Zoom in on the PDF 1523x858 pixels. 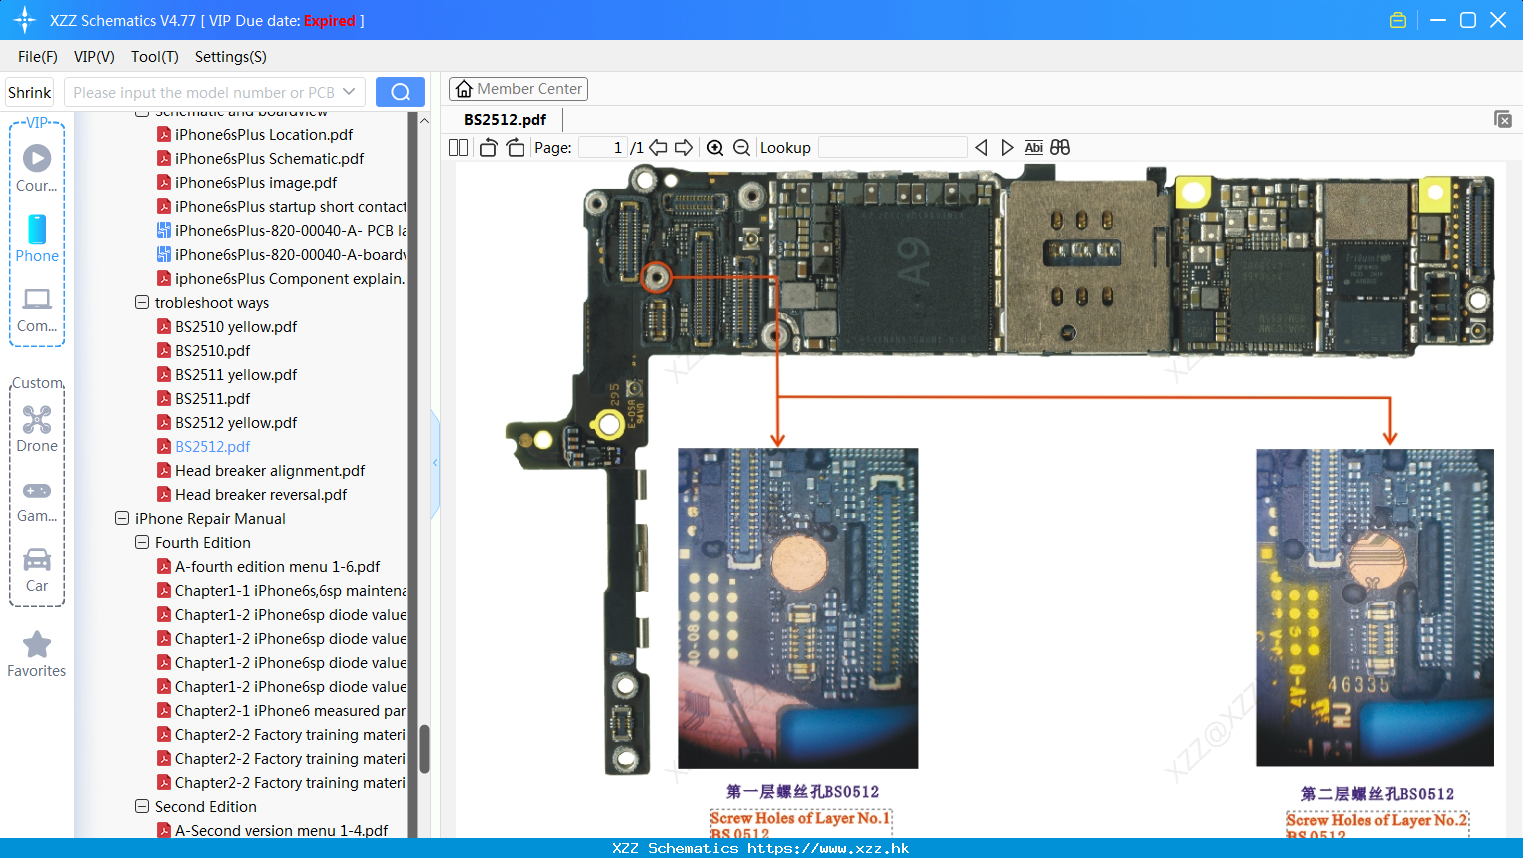[x=715, y=148]
